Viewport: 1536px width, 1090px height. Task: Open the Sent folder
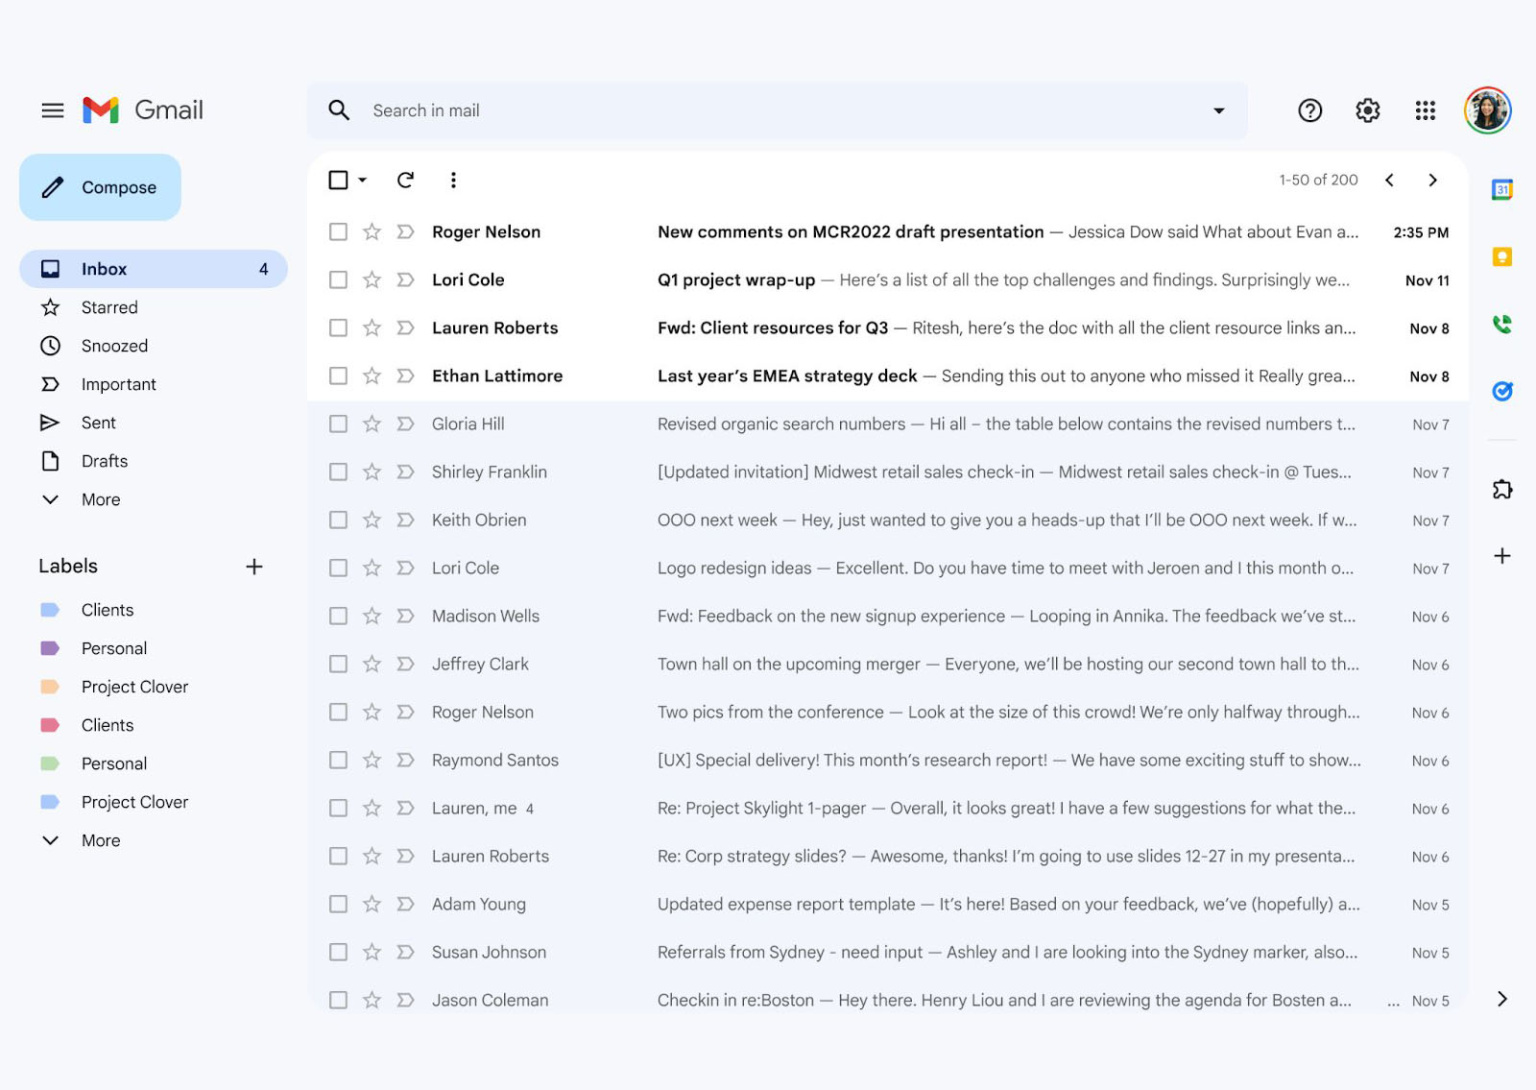(x=98, y=422)
